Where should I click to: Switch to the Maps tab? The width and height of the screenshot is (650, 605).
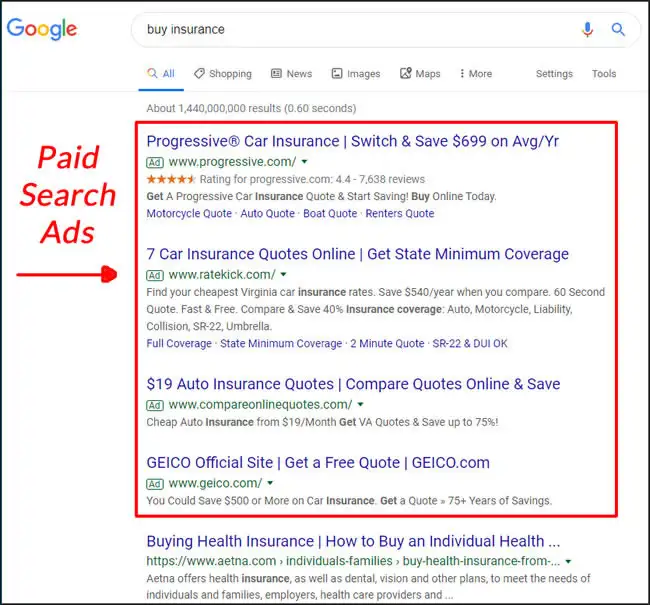(420, 74)
